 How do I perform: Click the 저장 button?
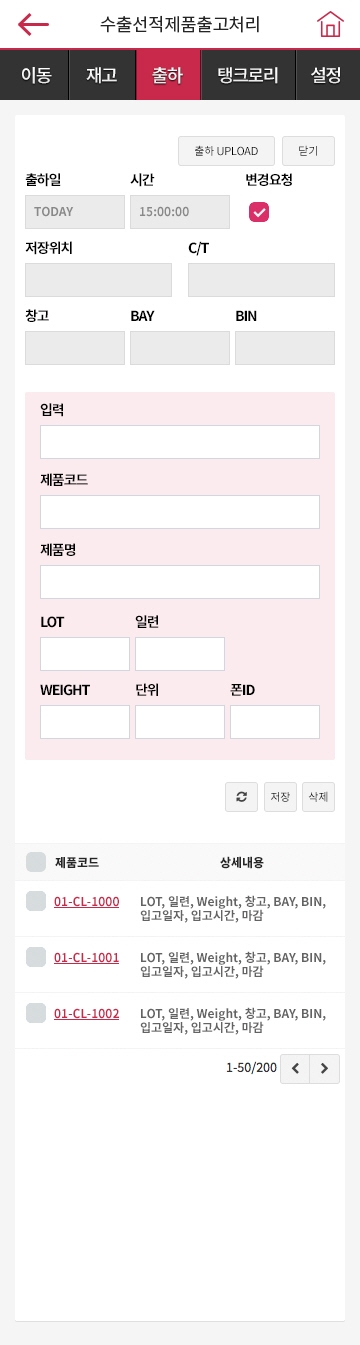tap(280, 796)
